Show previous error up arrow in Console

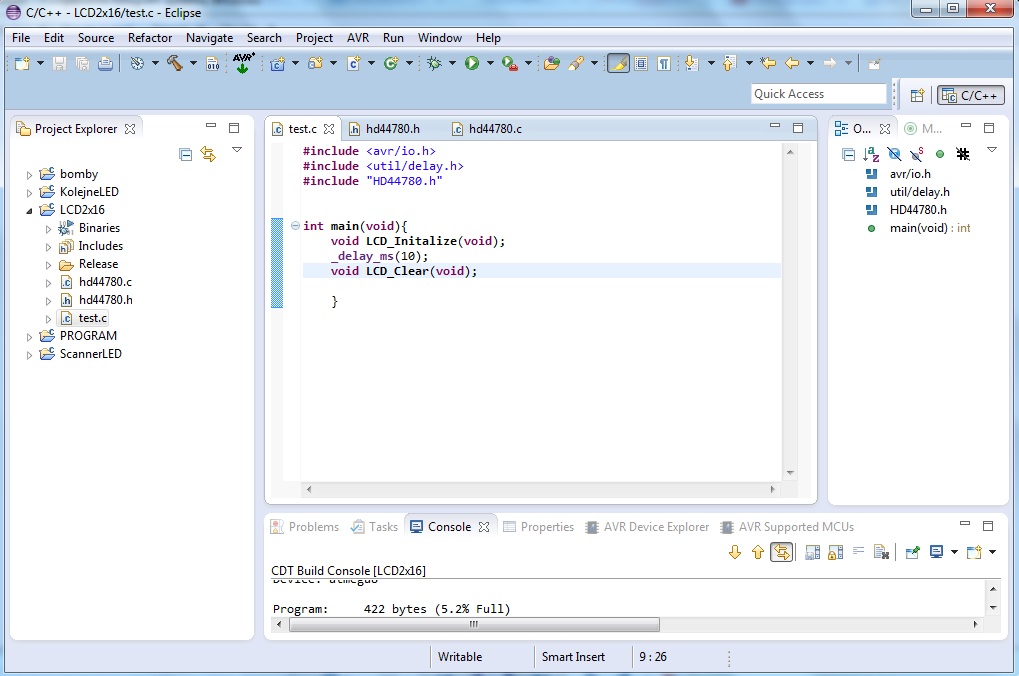pyautogui.click(x=758, y=552)
